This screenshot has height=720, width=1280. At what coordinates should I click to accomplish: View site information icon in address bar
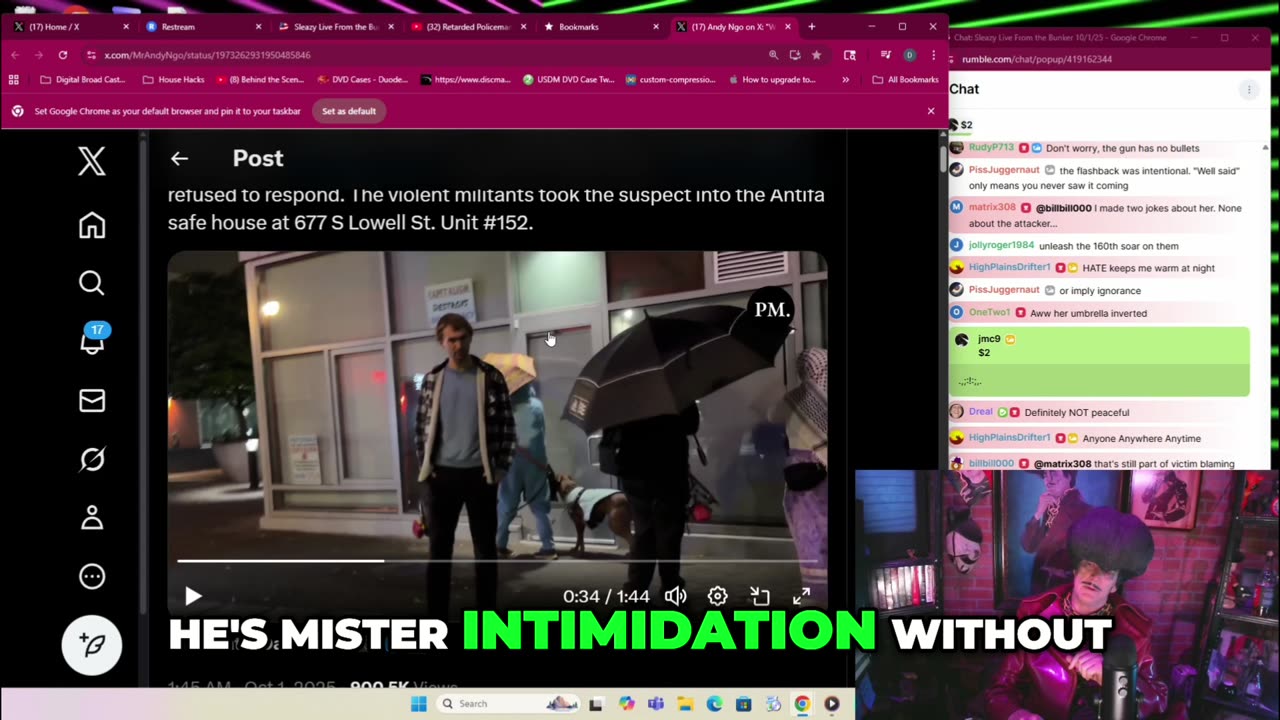click(x=91, y=55)
